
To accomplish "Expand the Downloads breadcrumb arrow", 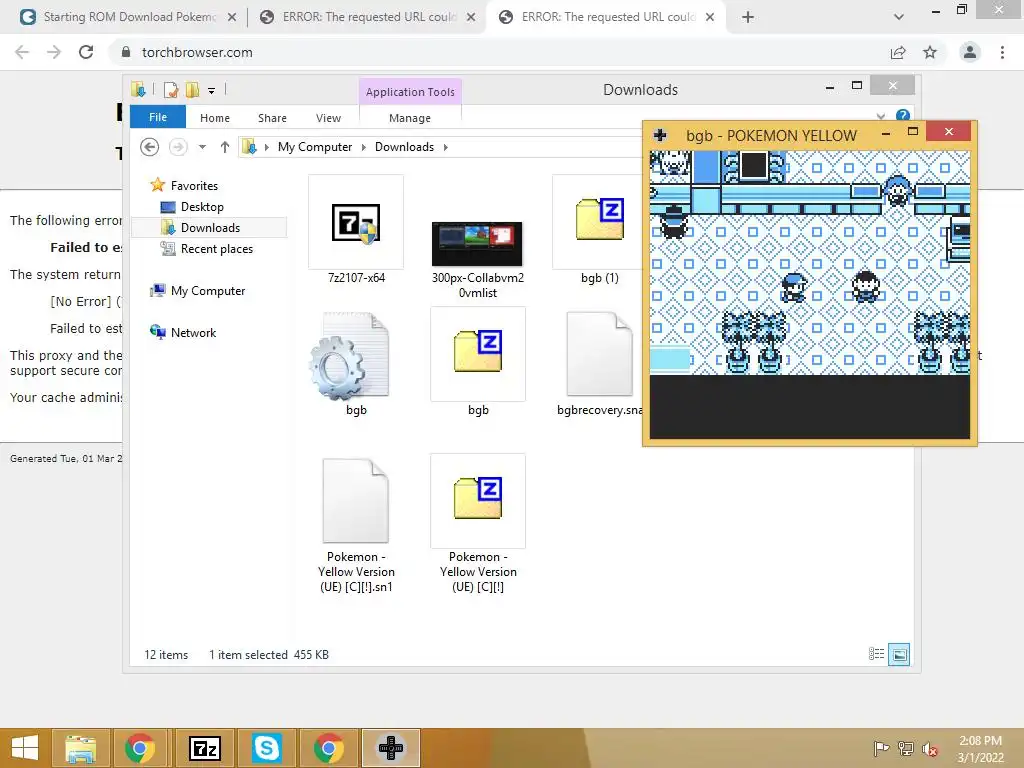I will pos(445,148).
